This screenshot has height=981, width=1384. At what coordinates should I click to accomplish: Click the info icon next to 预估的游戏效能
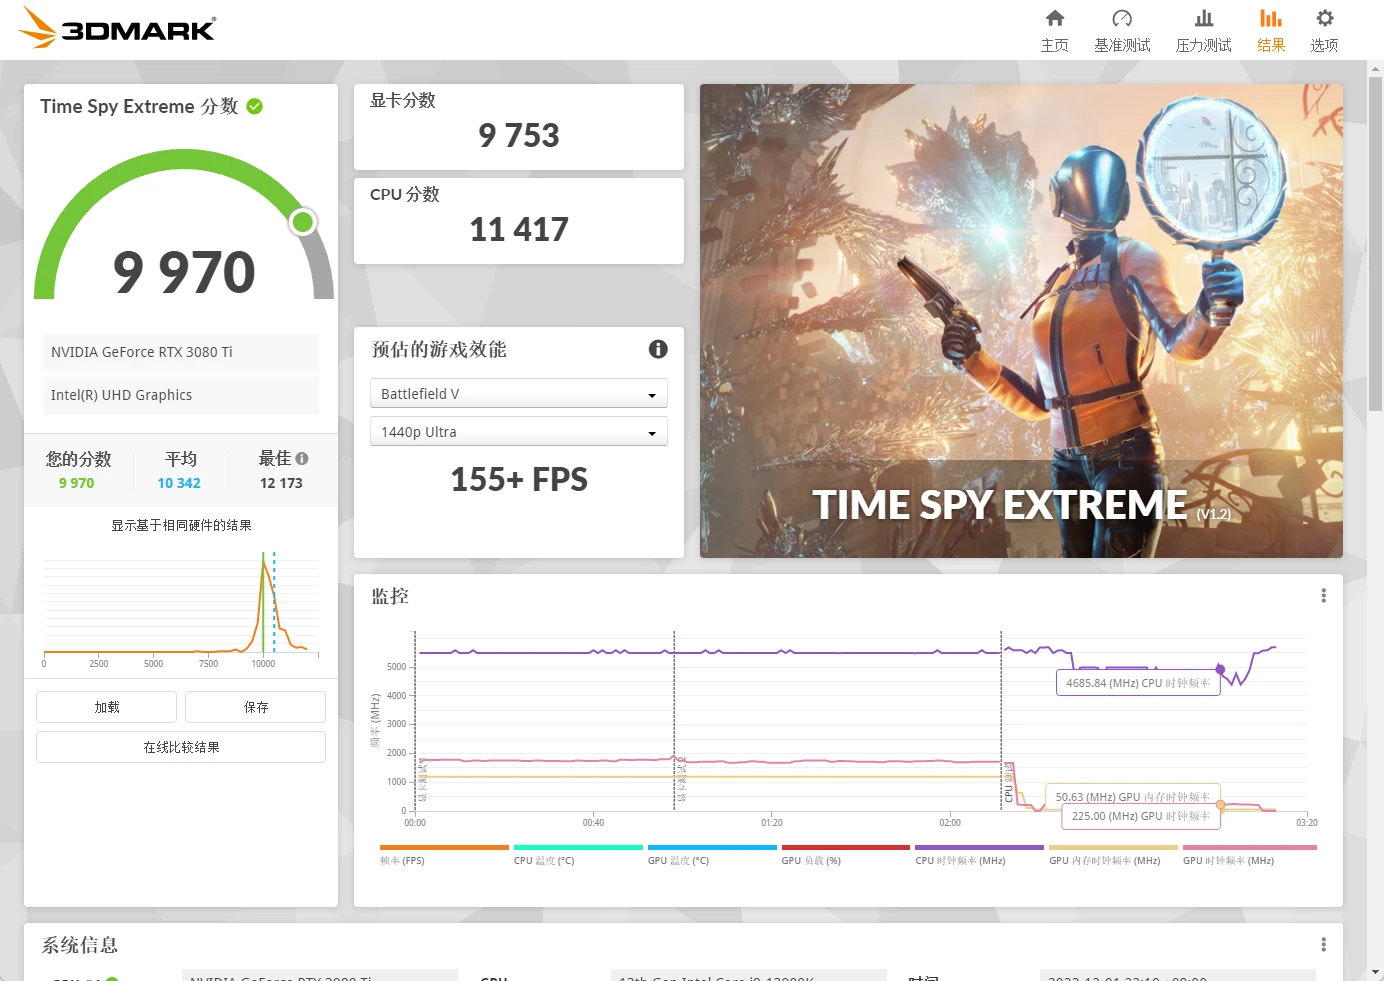pyautogui.click(x=657, y=349)
